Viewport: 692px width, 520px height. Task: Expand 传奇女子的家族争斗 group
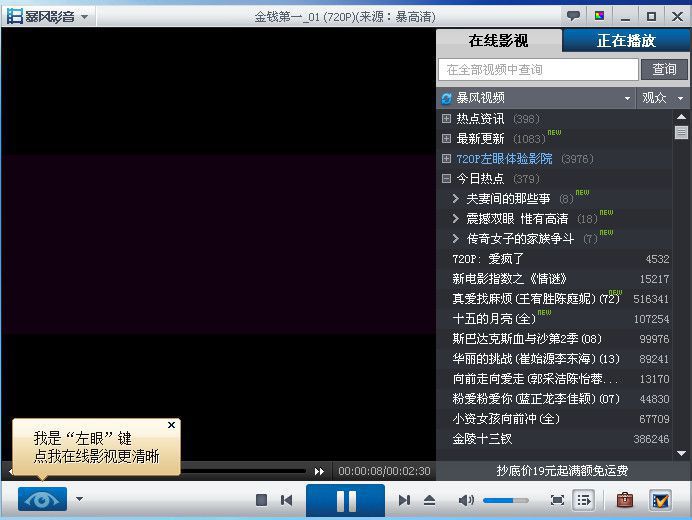[x=455, y=239]
